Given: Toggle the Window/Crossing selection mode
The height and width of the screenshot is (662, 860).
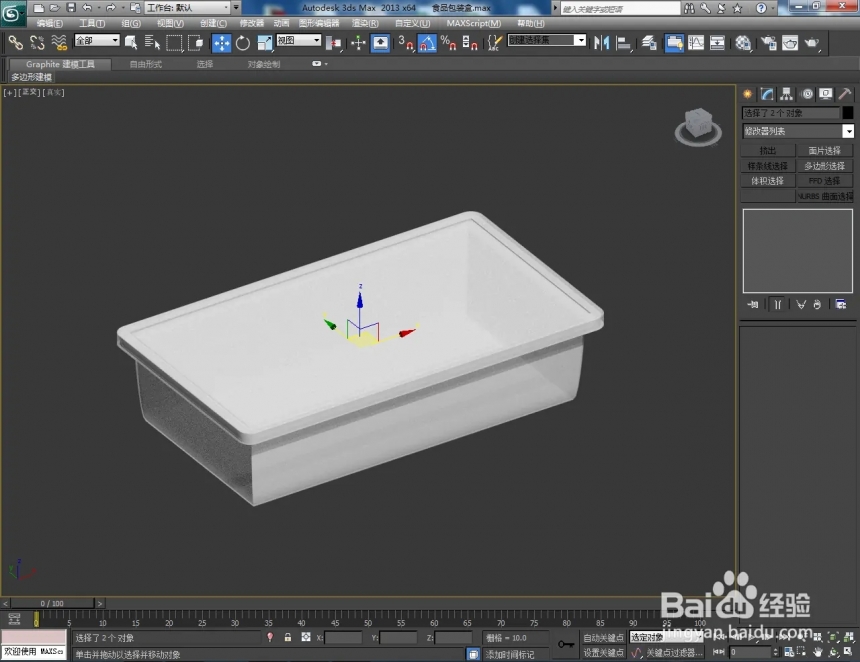Looking at the screenshot, I should pyautogui.click(x=195, y=43).
